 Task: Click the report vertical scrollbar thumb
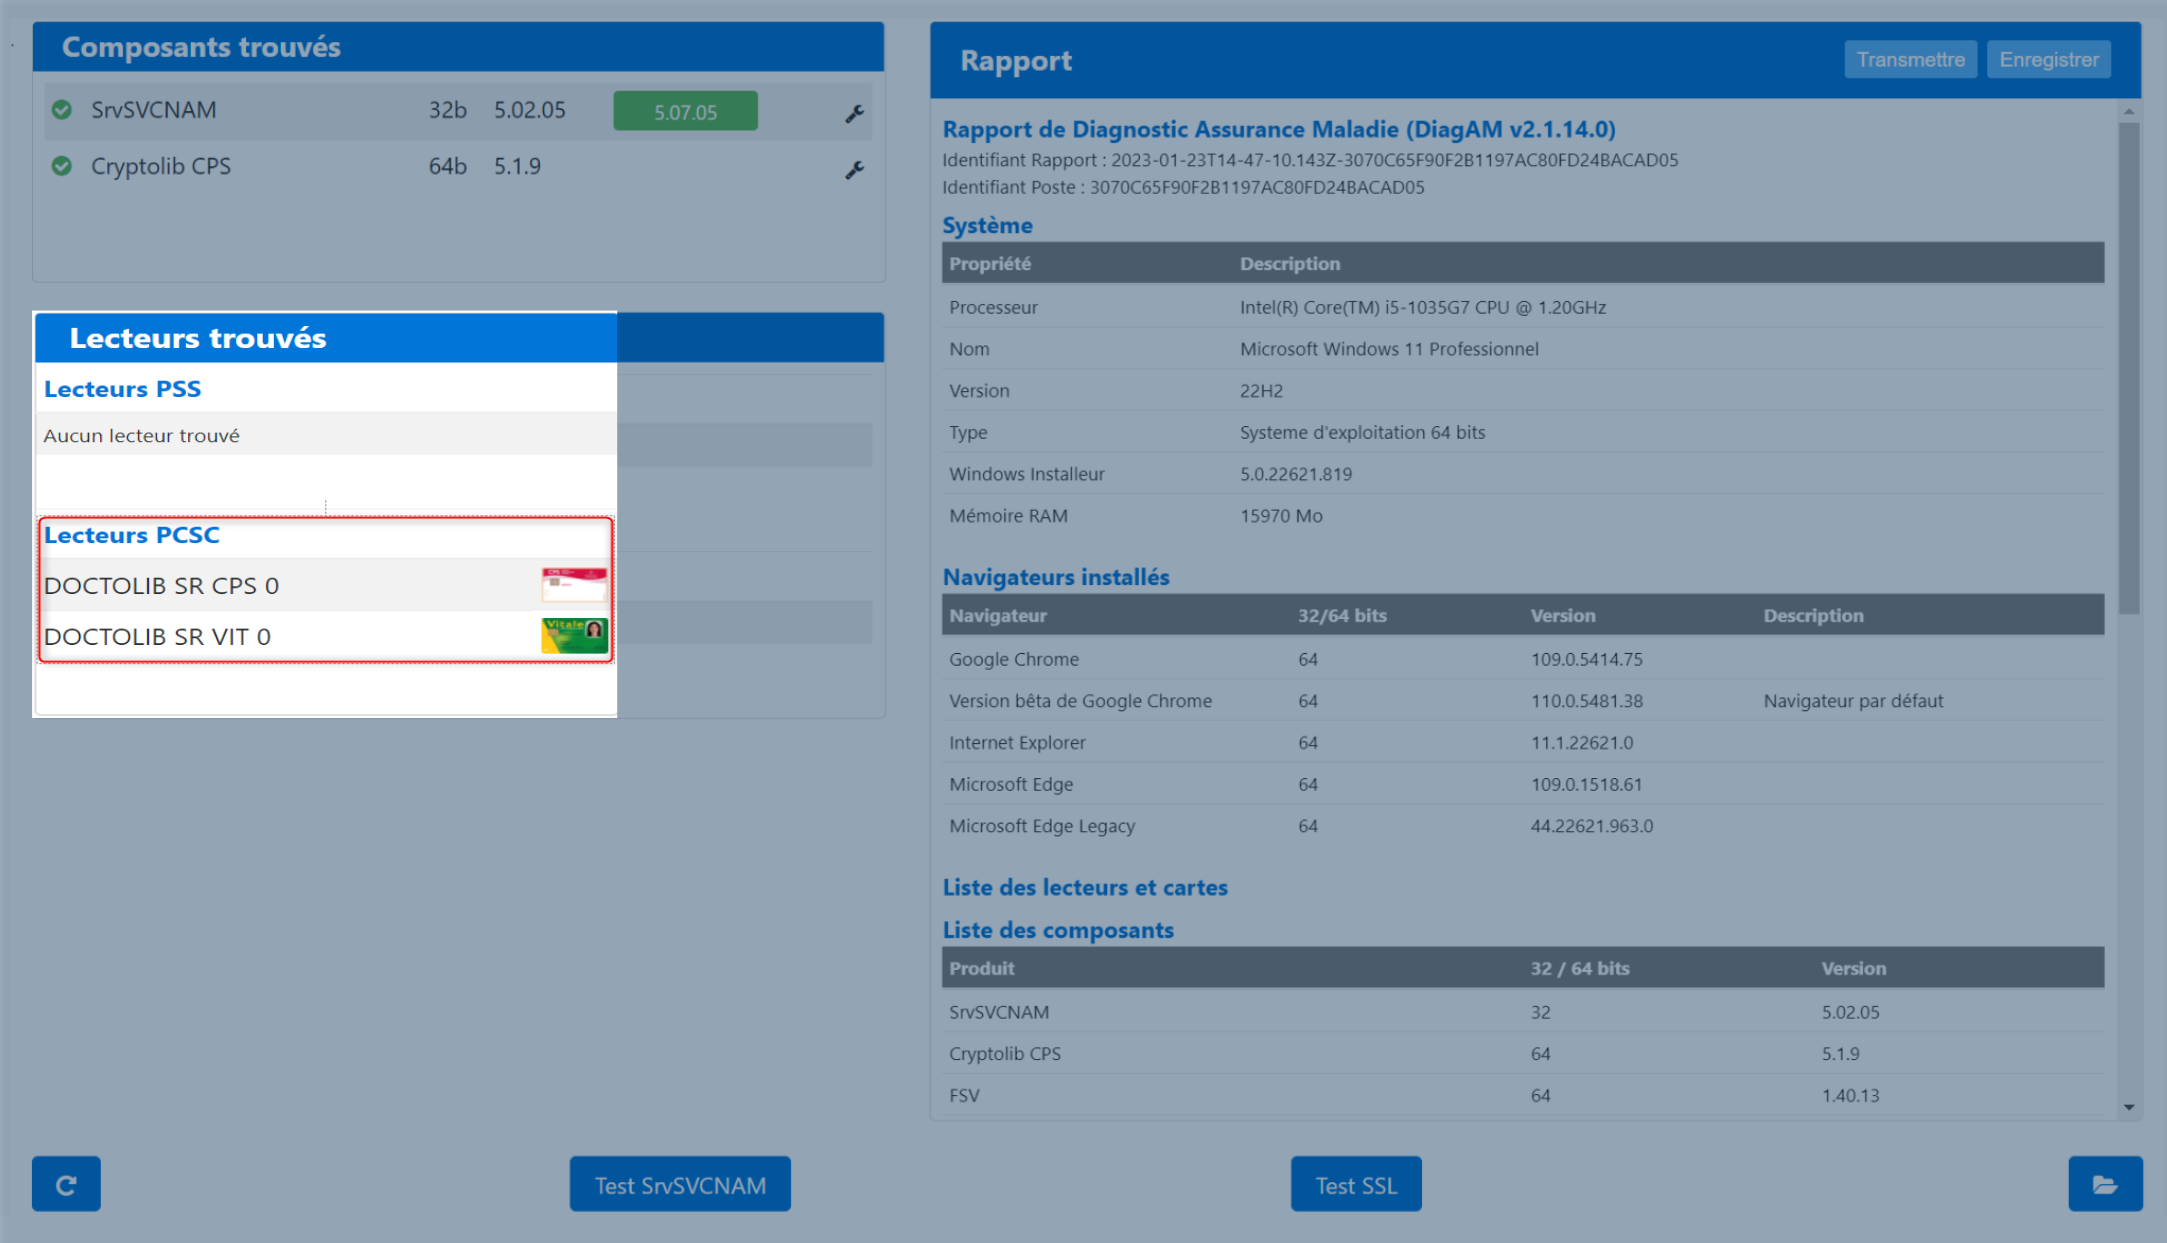click(x=2129, y=368)
